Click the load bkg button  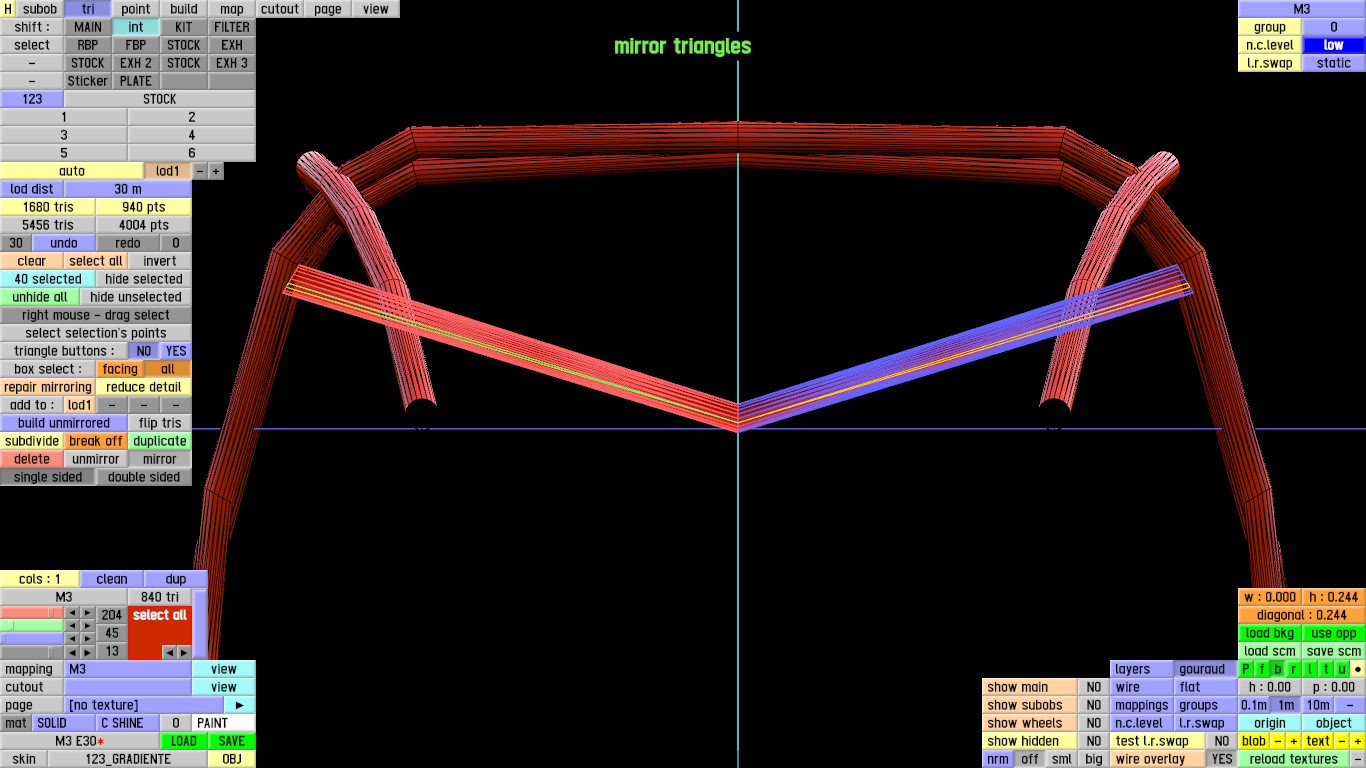pos(1270,633)
